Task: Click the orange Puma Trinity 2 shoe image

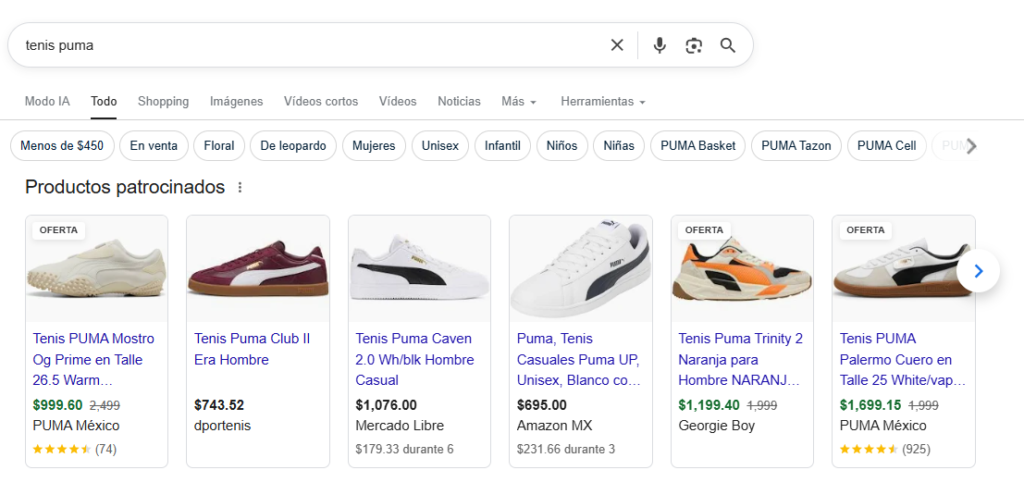Action: [x=742, y=270]
